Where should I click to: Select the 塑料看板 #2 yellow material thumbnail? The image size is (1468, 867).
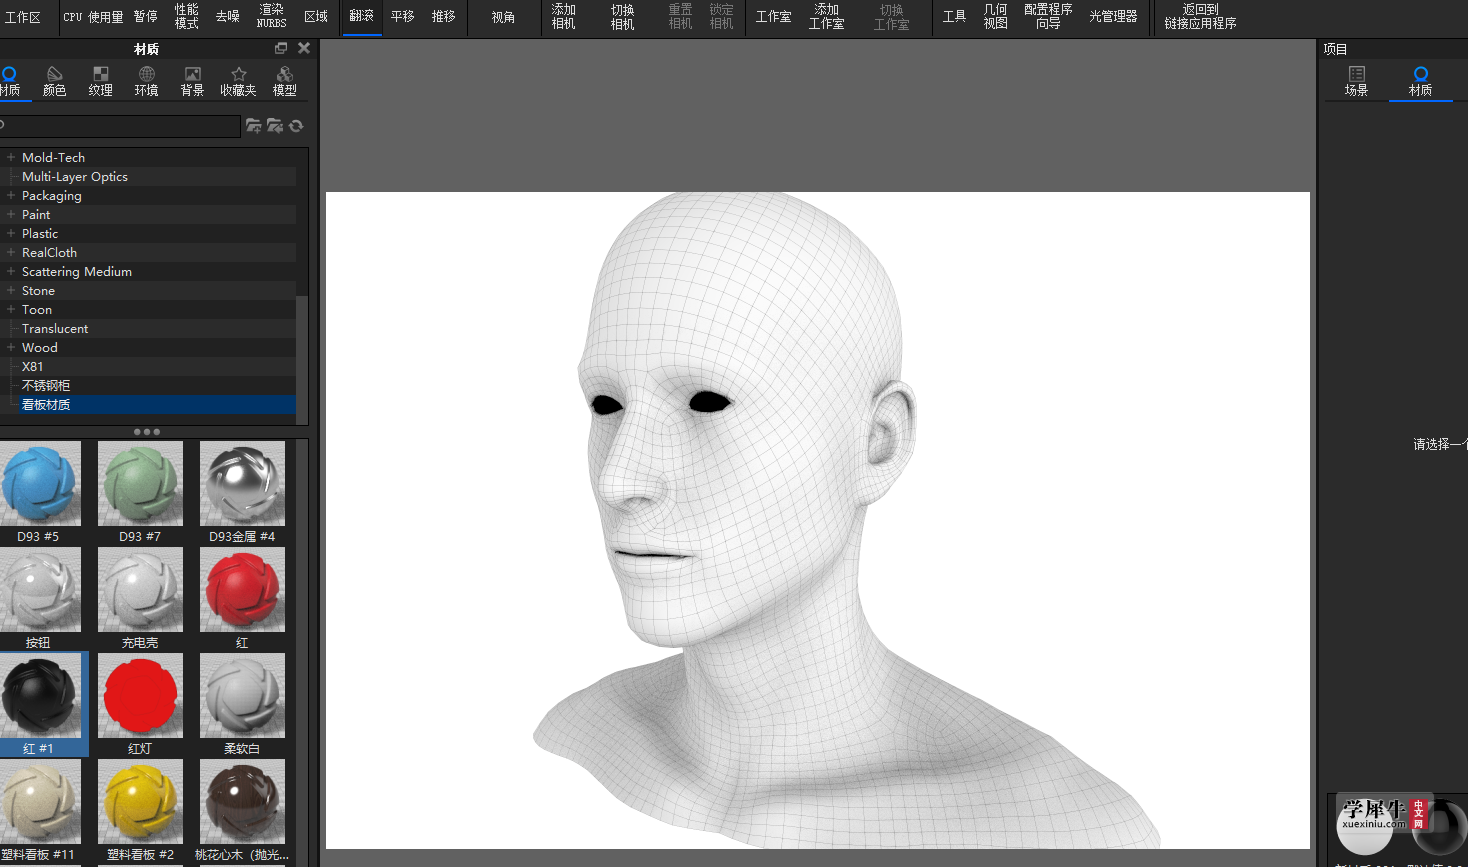[x=140, y=802]
